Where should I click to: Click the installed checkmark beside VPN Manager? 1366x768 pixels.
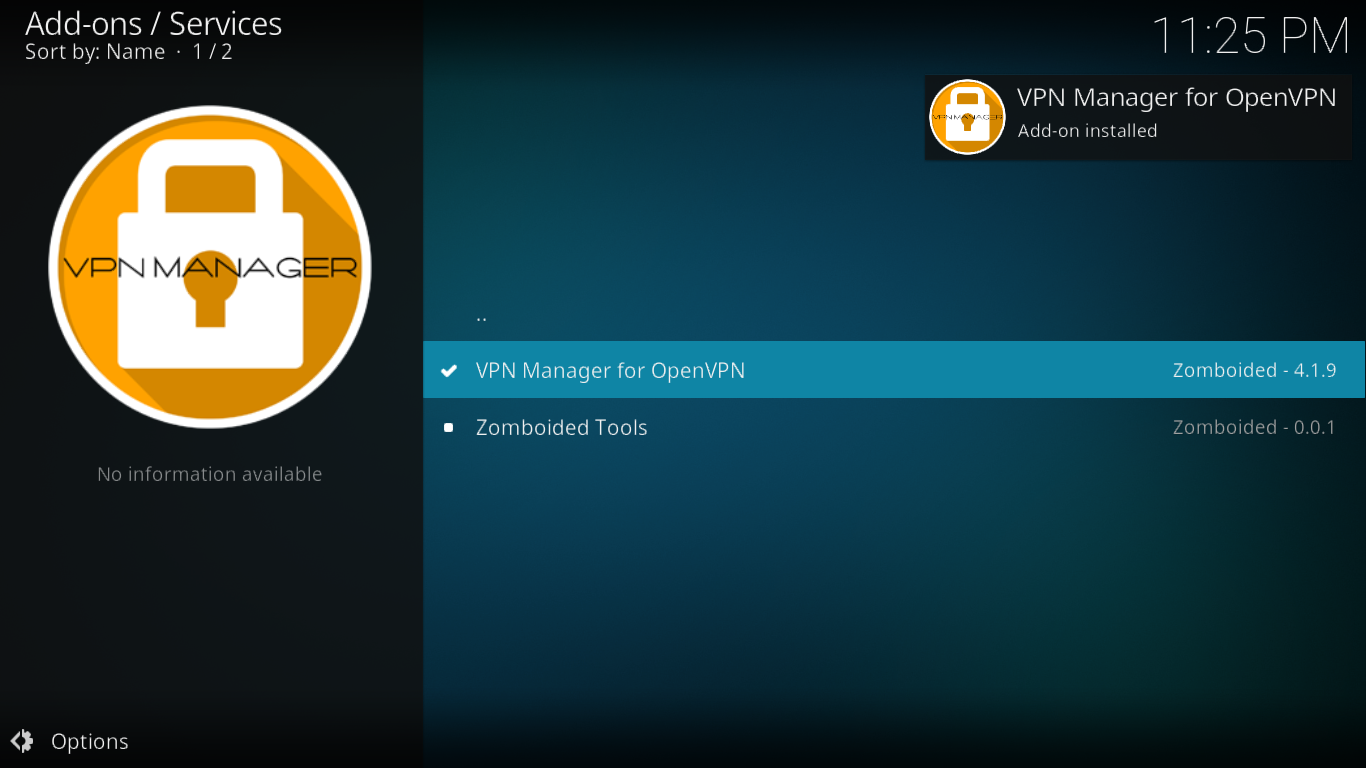coord(449,371)
